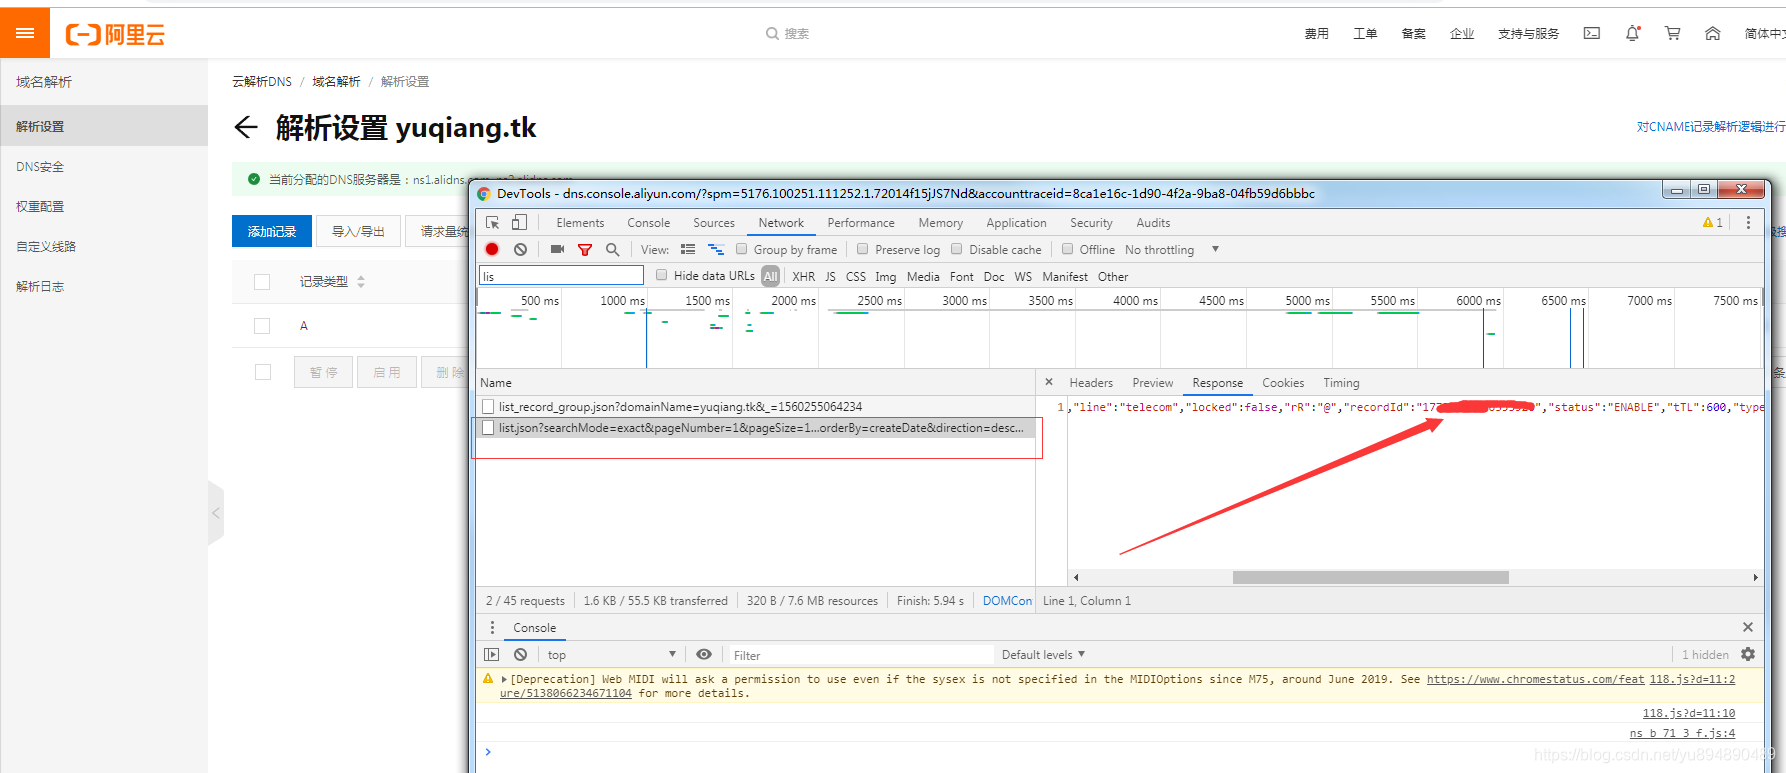Clear the console

[520, 654]
